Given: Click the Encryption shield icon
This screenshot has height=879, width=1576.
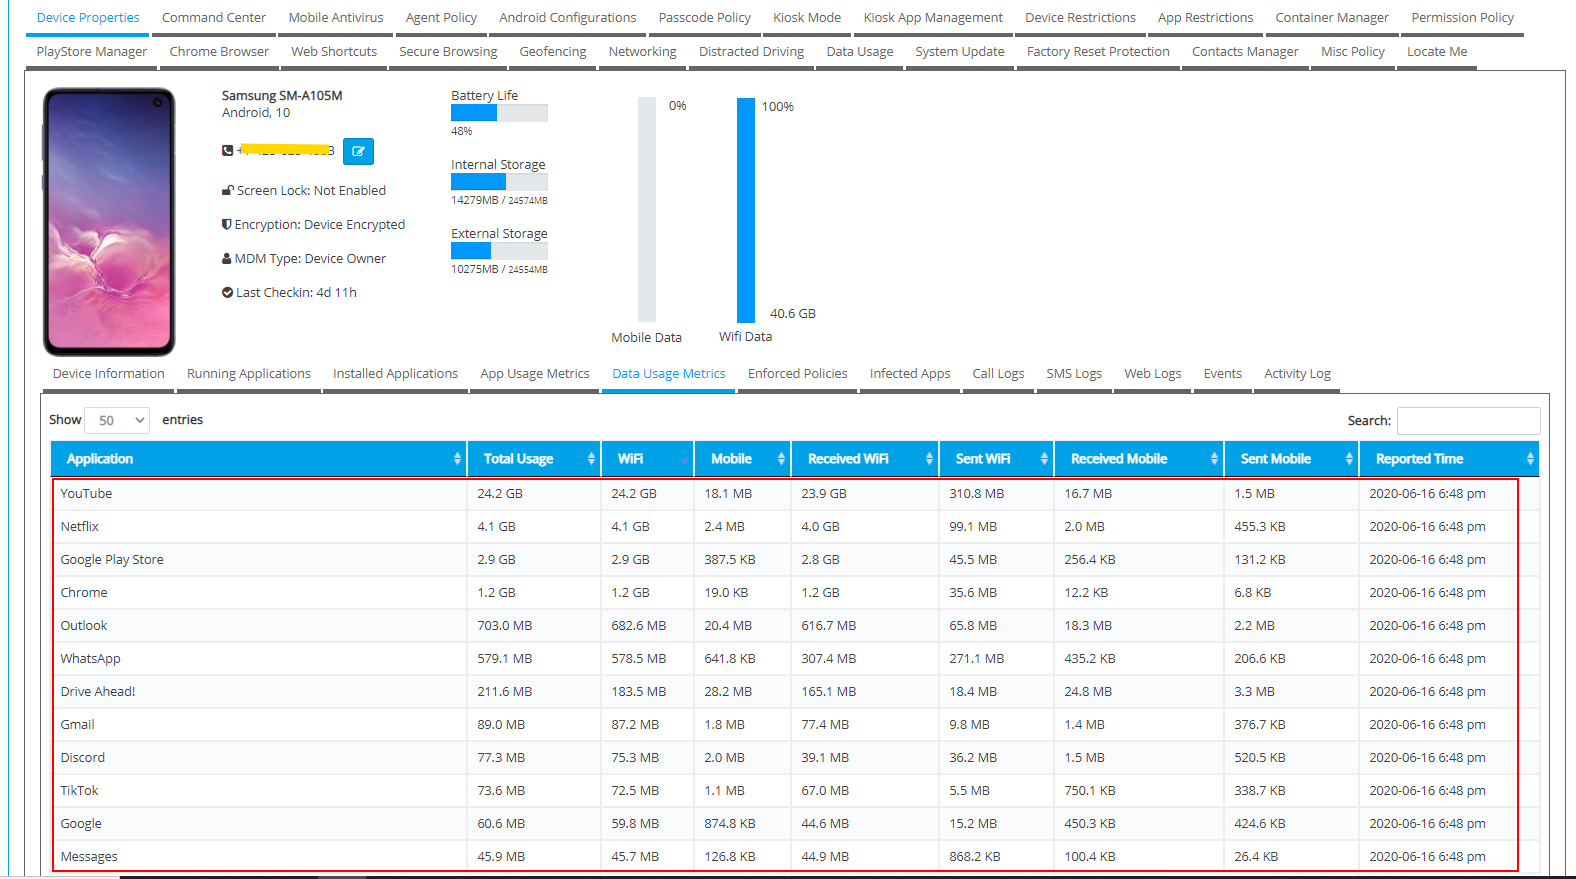Looking at the screenshot, I should coord(227,224).
